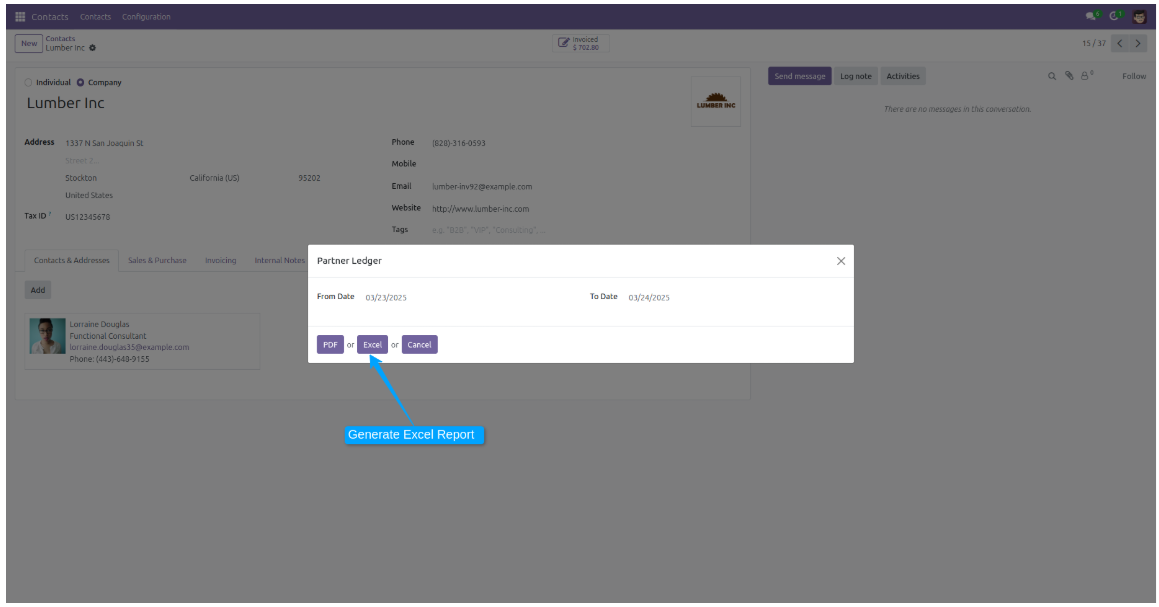
Task: Click the PDF button in Partner Ledger
Action: (x=330, y=345)
